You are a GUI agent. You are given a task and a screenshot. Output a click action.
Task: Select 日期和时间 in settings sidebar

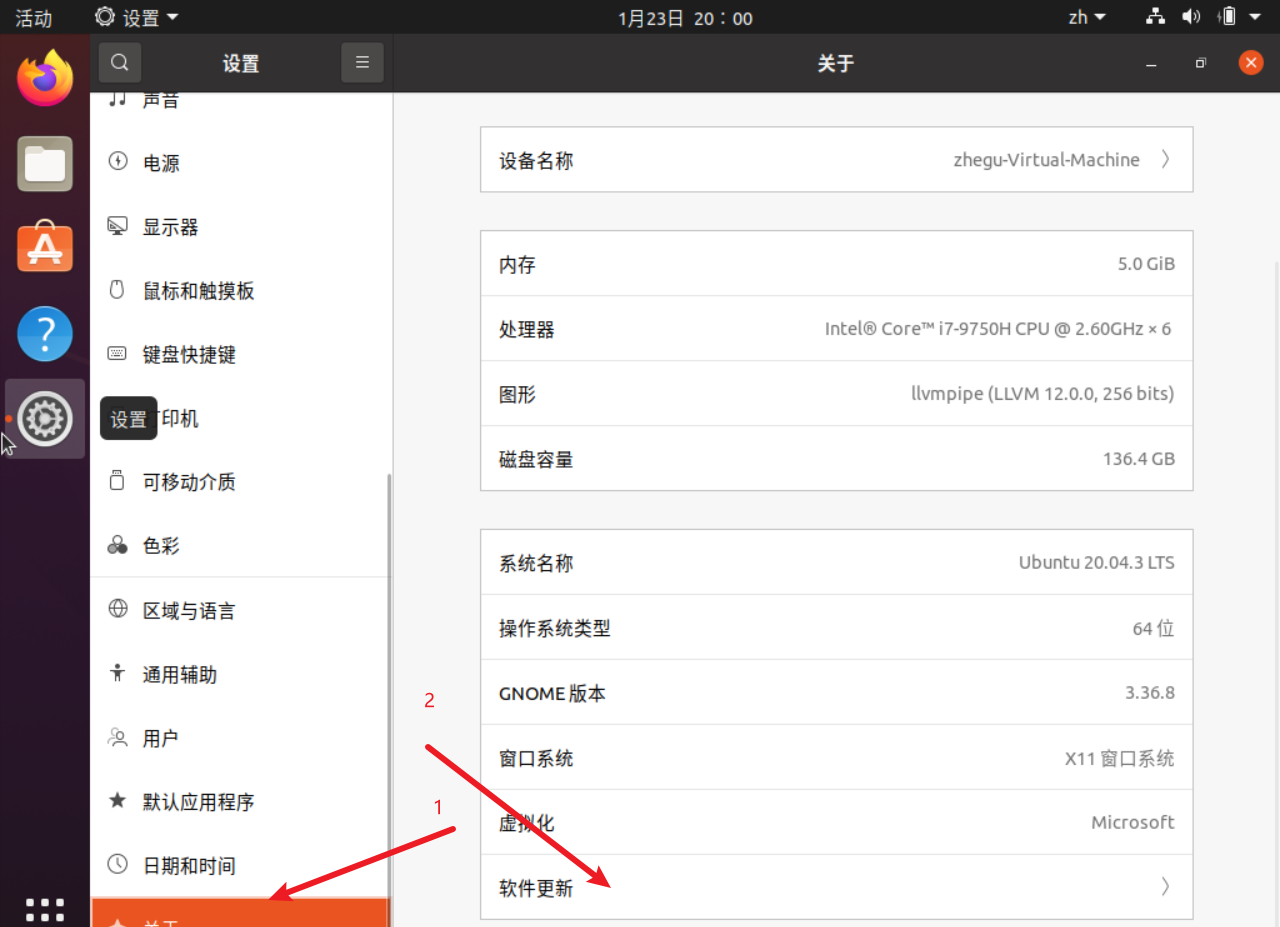click(x=240, y=865)
